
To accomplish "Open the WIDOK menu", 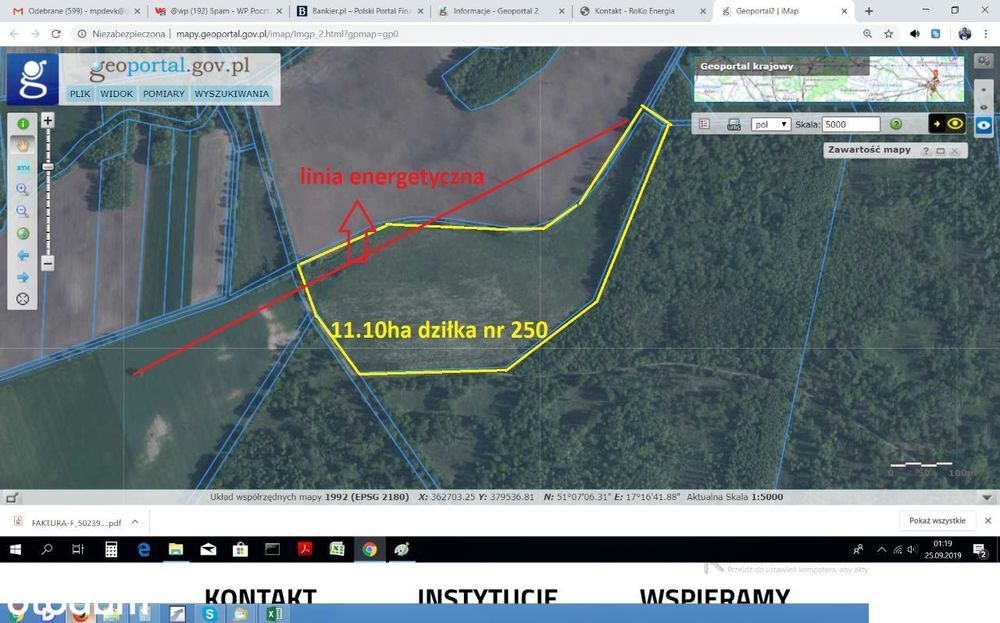I will coord(117,94).
